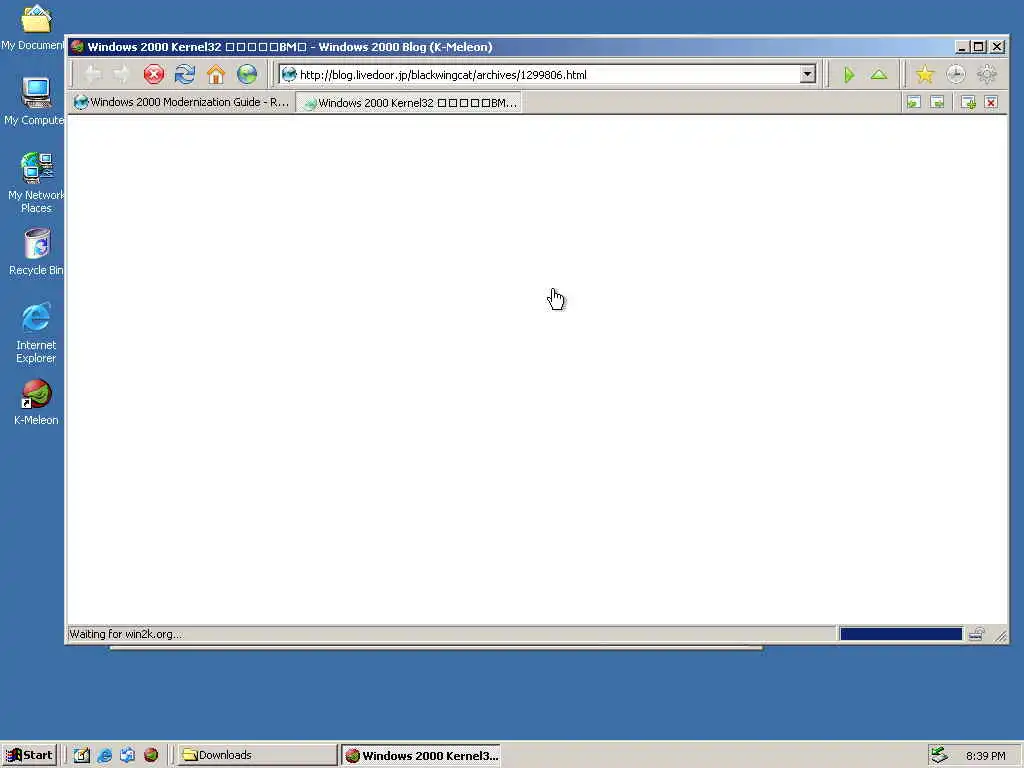Select the Windows 2000 Kernel32 tab
The height and width of the screenshot is (768, 1024).
coord(409,103)
